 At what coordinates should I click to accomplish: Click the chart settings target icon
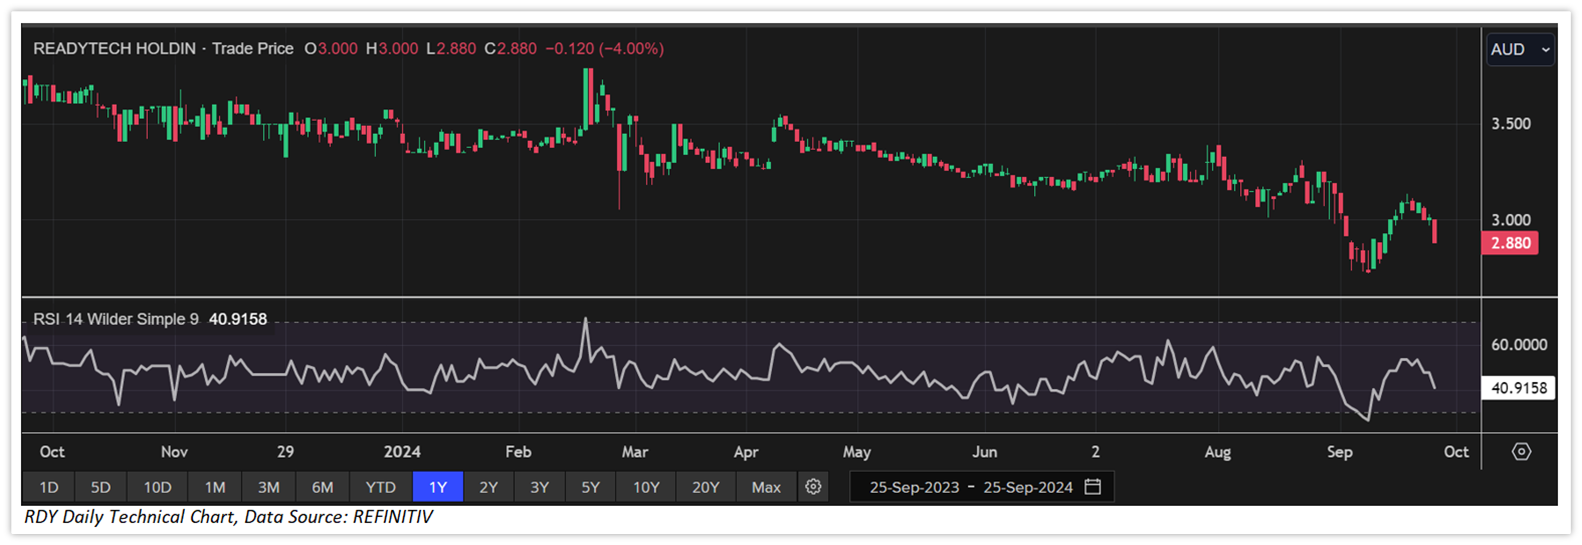pos(1521,452)
